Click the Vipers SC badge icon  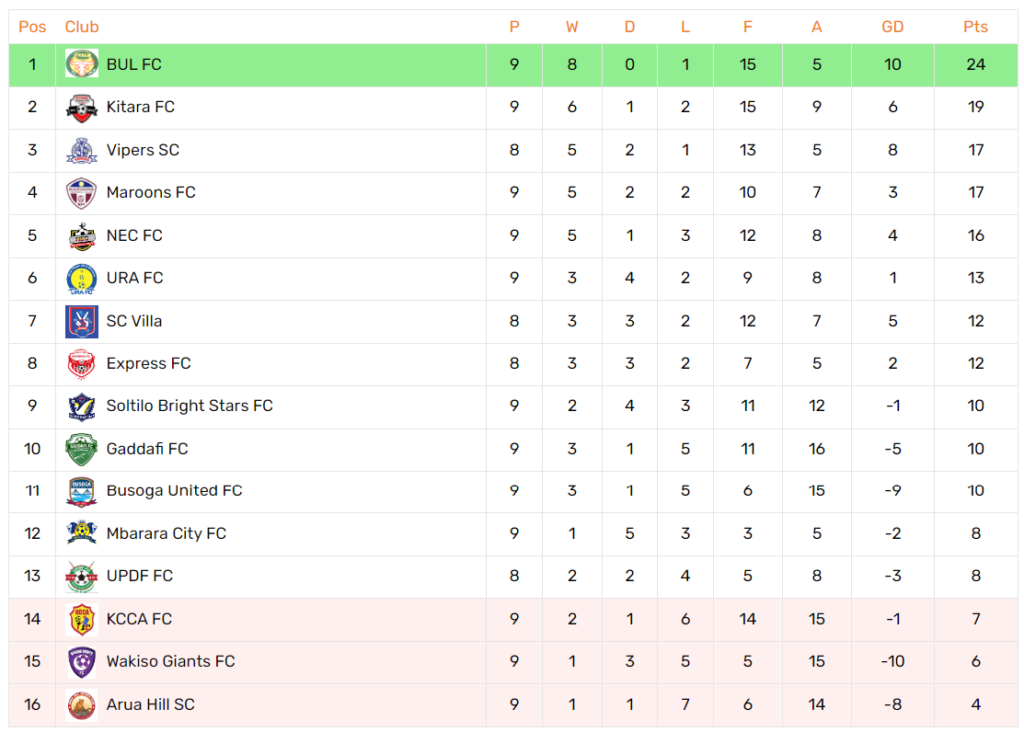click(82, 150)
